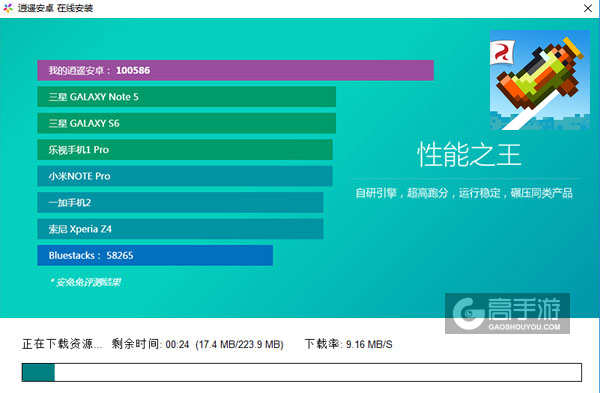Click the download progress bar
This screenshot has height=393, width=600.
tap(302, 372)
